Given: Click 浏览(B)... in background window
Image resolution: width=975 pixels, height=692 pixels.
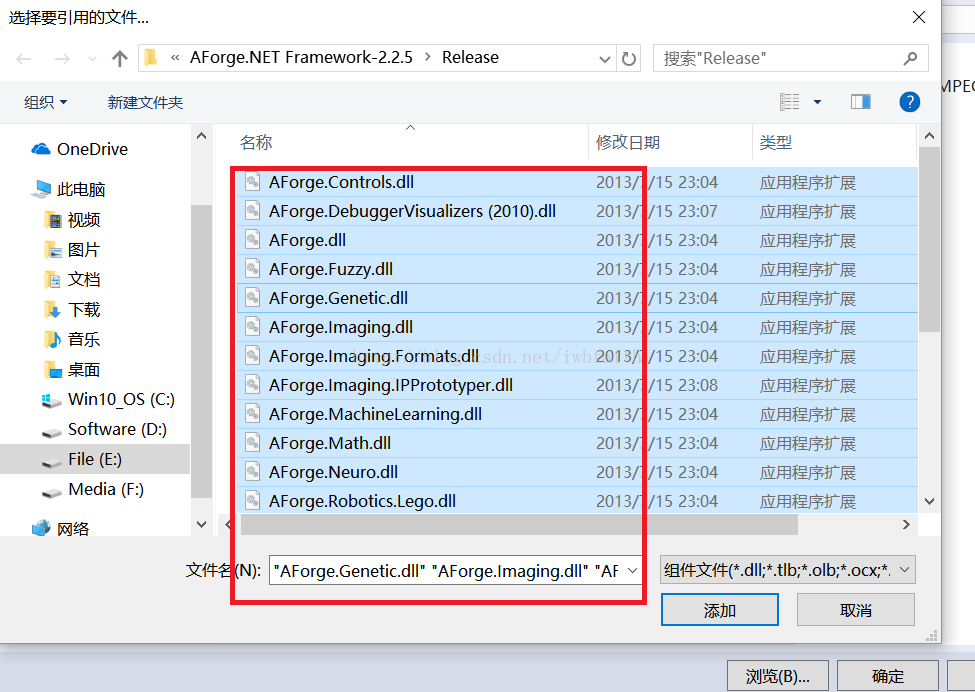Looking at the screenshot, I should click(x=777, y=676).
